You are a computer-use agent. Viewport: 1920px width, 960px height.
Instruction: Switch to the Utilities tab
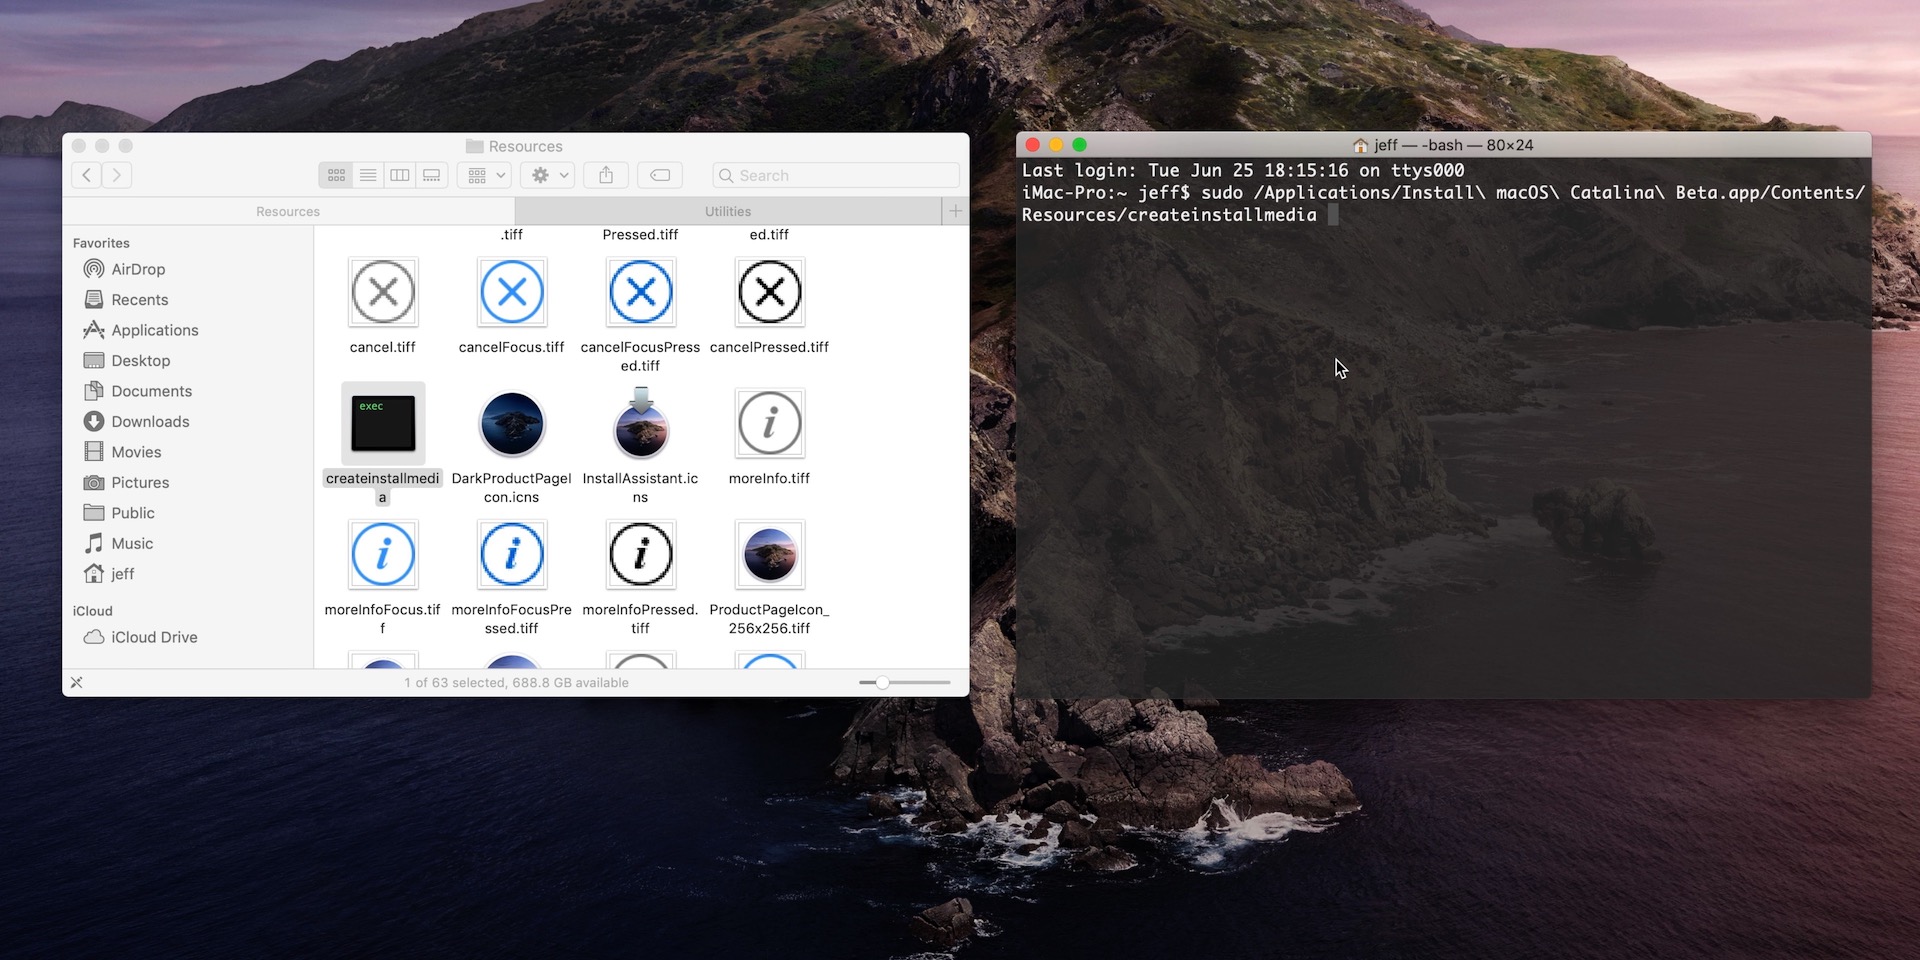(x=727, y=210)
